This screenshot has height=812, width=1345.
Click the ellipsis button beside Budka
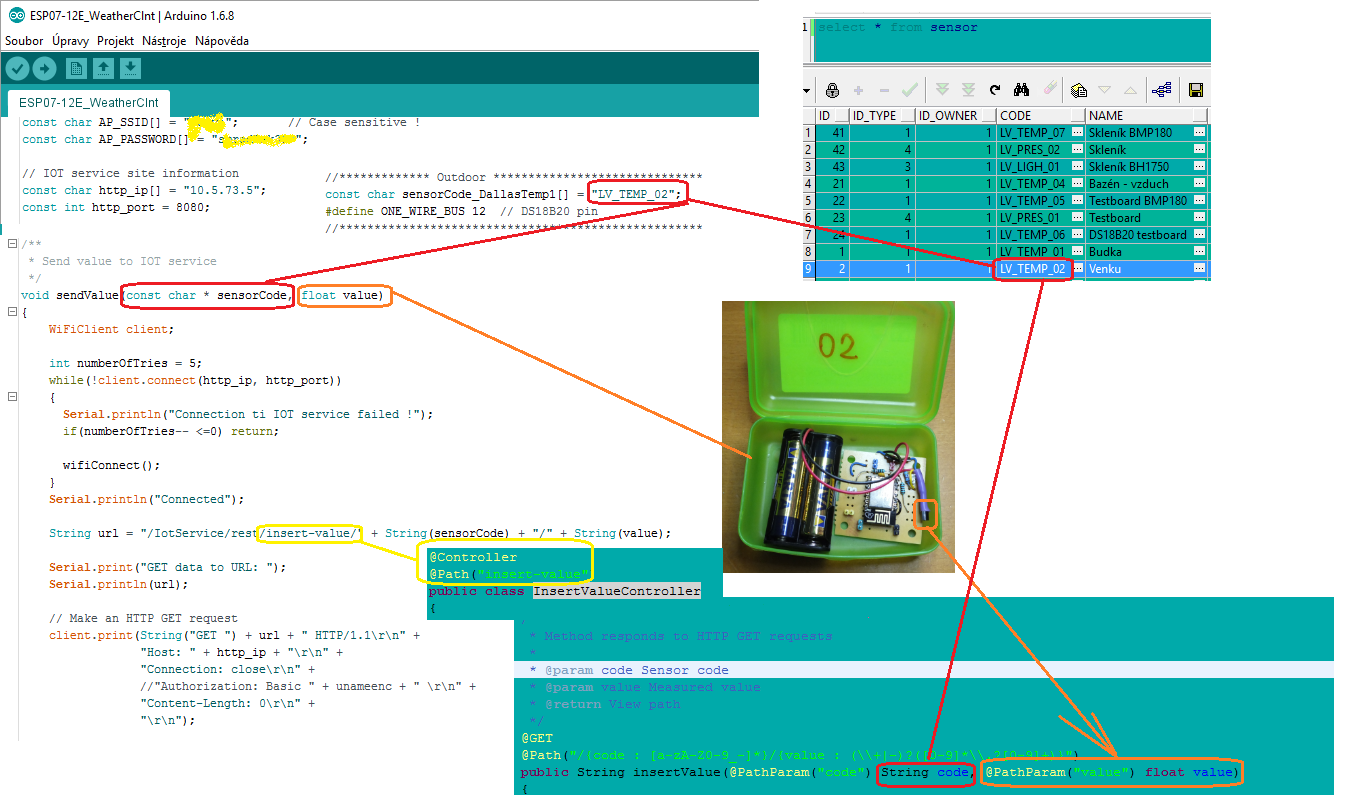pos(1199,251)
